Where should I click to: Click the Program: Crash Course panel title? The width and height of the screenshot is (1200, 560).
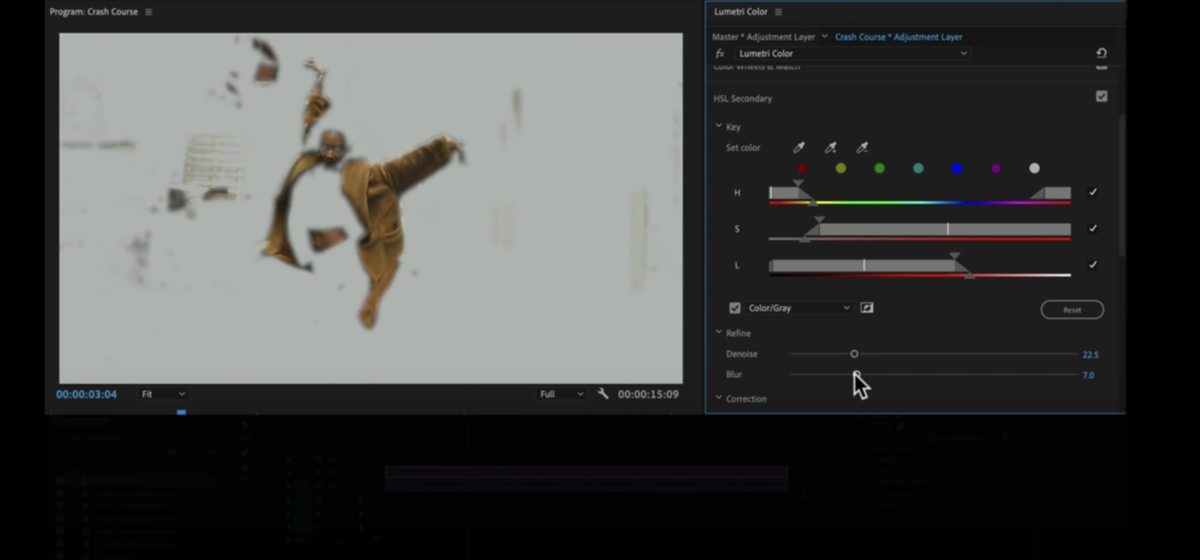pyautogui.click(x=94, y=12)
